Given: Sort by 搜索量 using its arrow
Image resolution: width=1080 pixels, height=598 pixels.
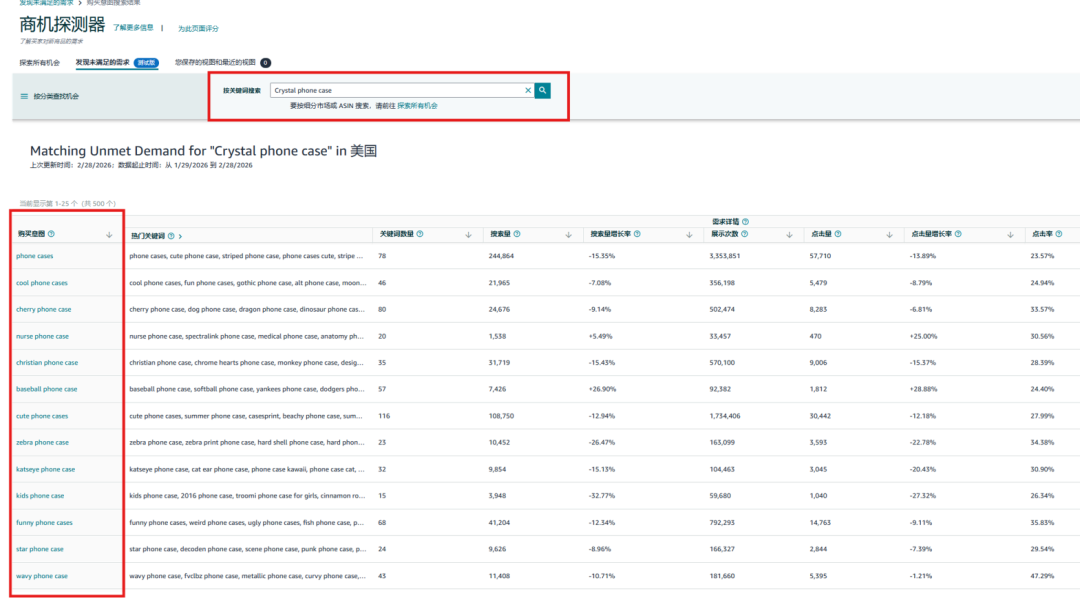Looking at the screenshot, I should [568, 235].
